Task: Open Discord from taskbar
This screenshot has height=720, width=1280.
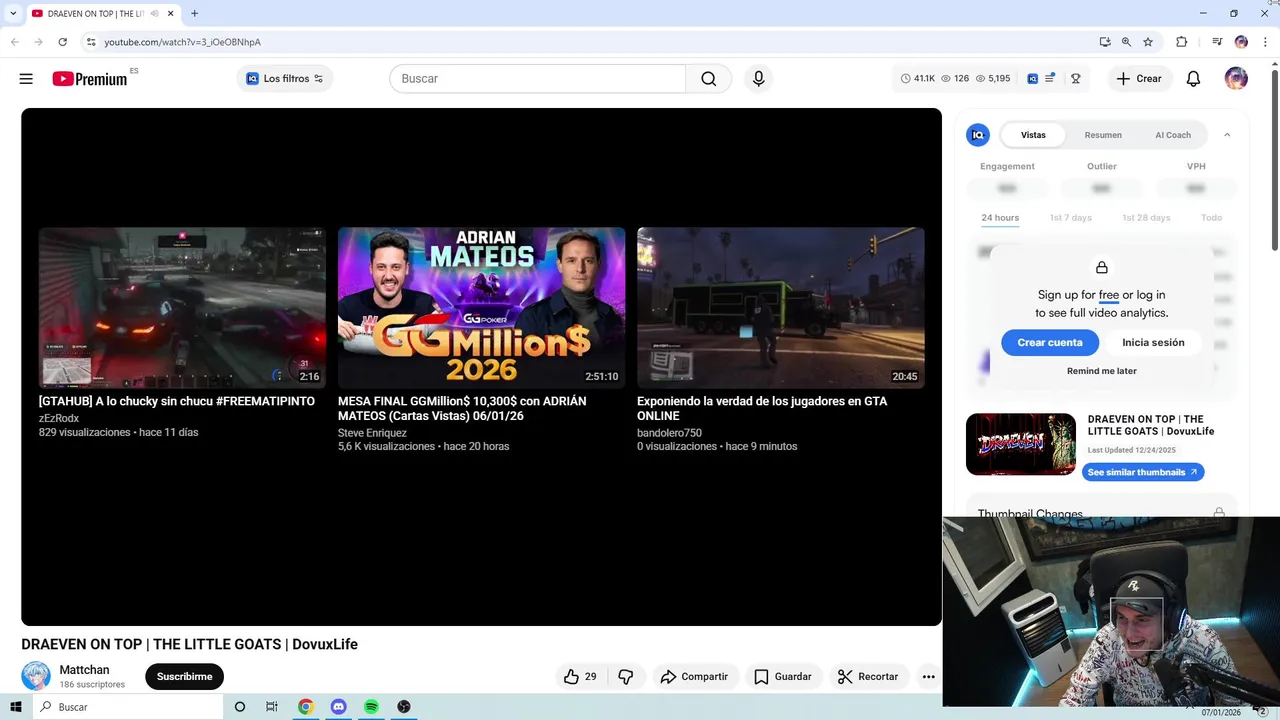Action: coord(338,707)
